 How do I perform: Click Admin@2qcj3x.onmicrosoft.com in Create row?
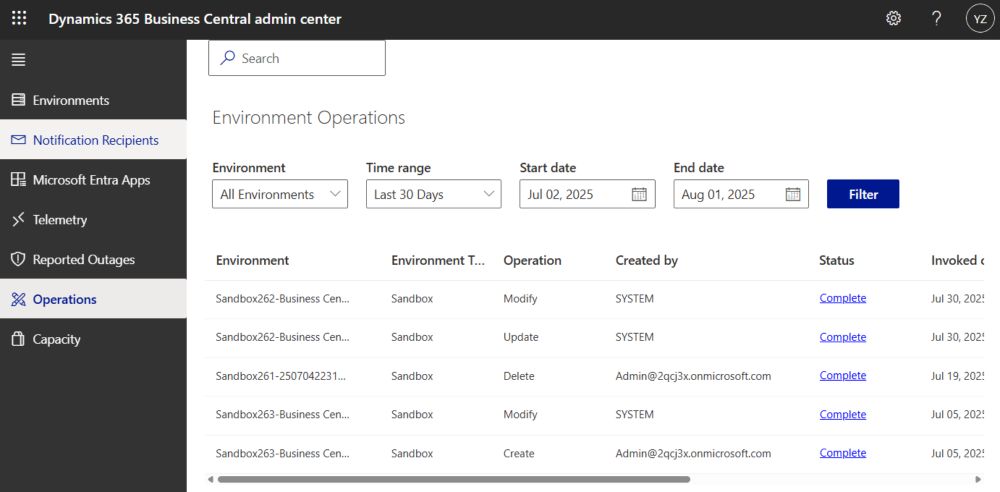(693, 453)
